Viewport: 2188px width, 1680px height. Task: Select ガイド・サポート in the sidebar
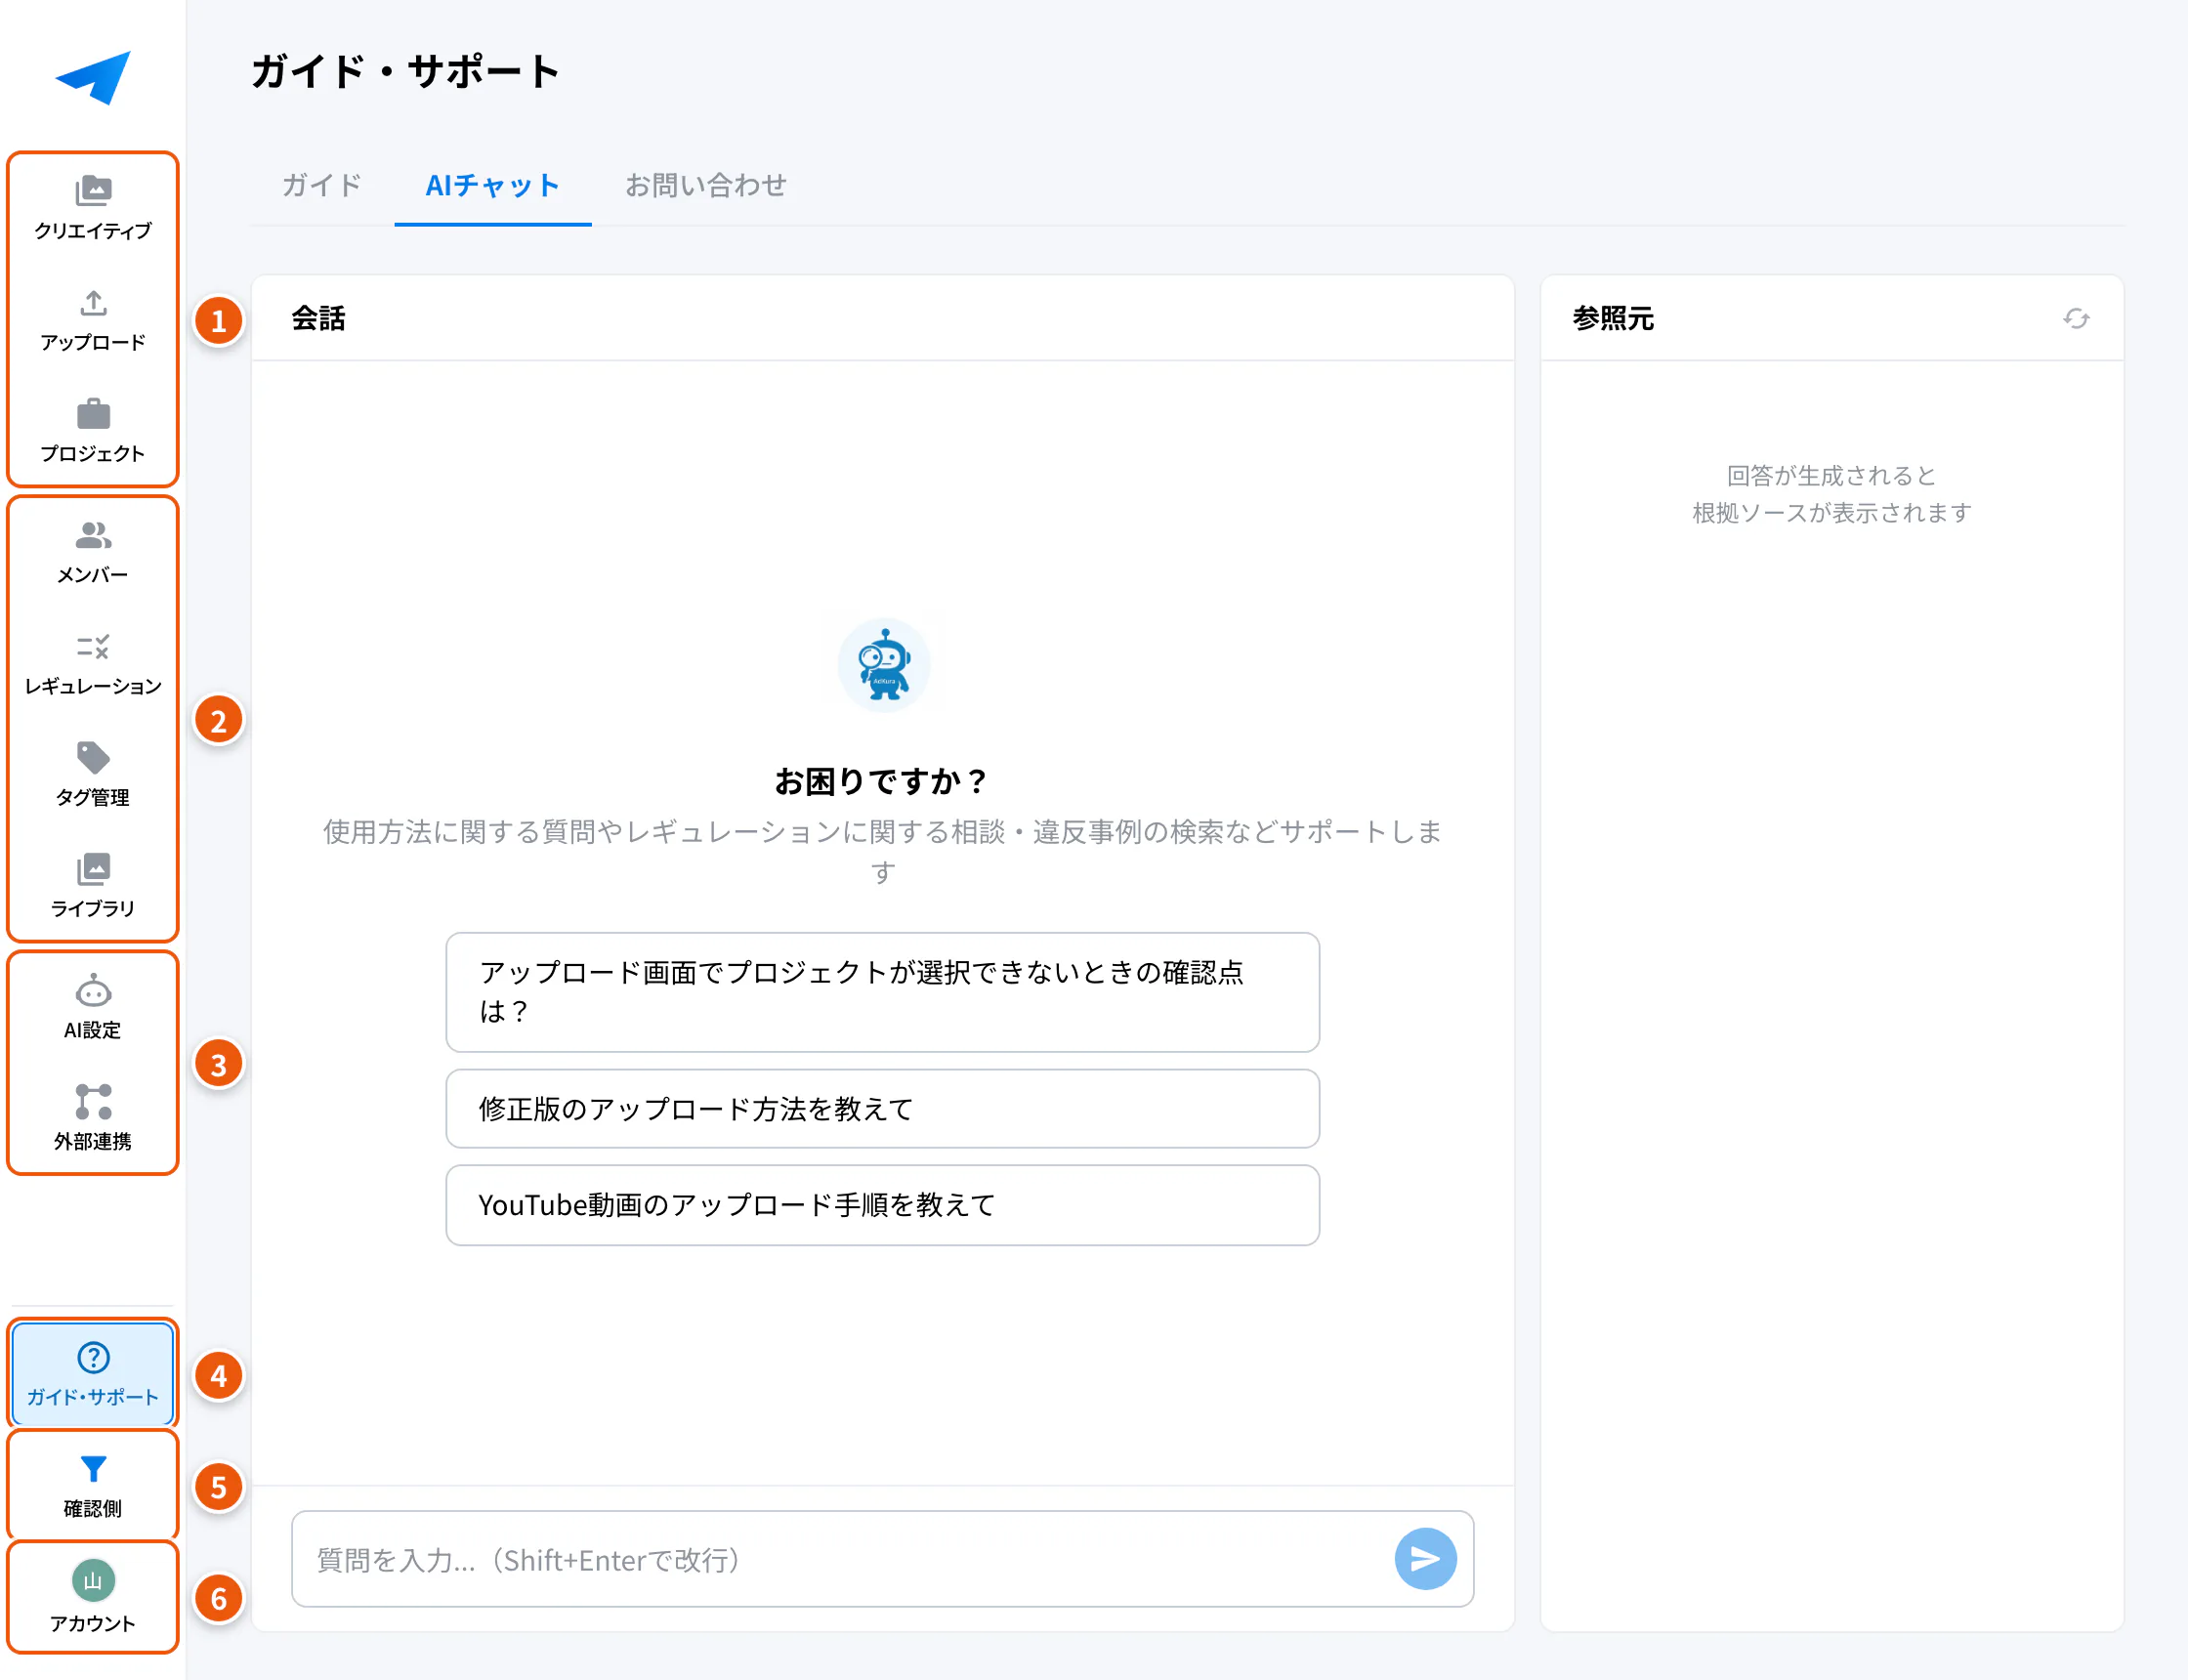93,1375
